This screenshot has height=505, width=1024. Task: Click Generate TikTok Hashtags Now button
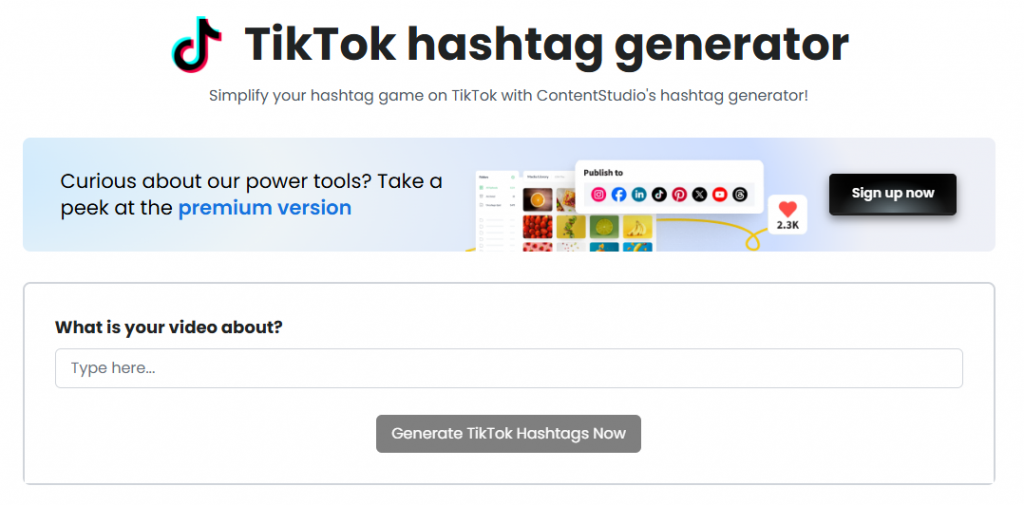[509, 434]
